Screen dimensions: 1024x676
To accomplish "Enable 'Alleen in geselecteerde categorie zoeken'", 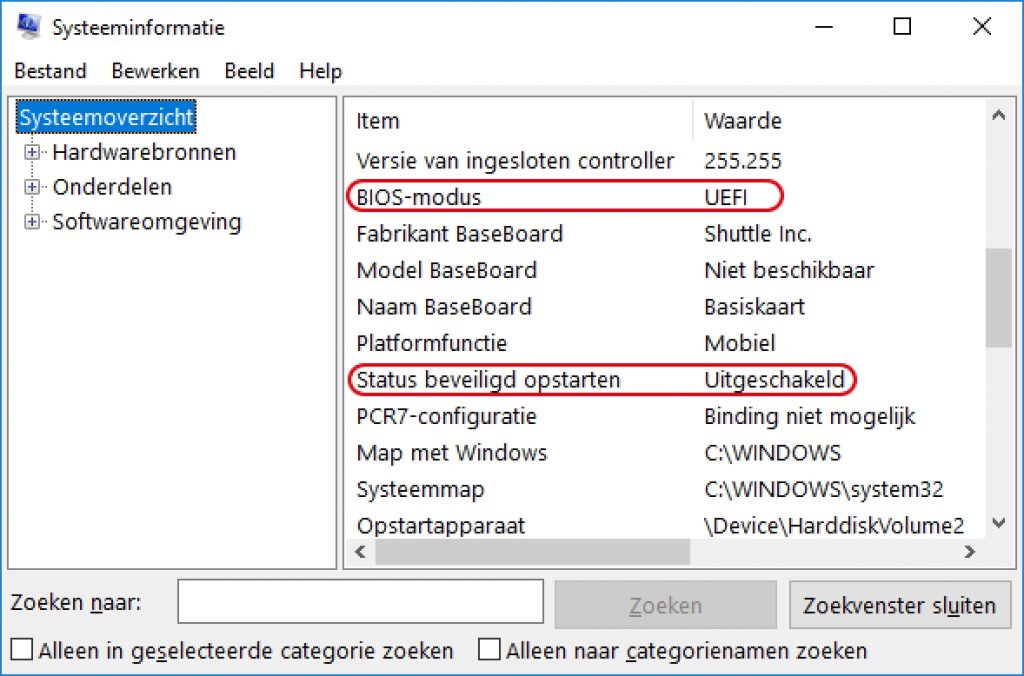I will (21, 650).
